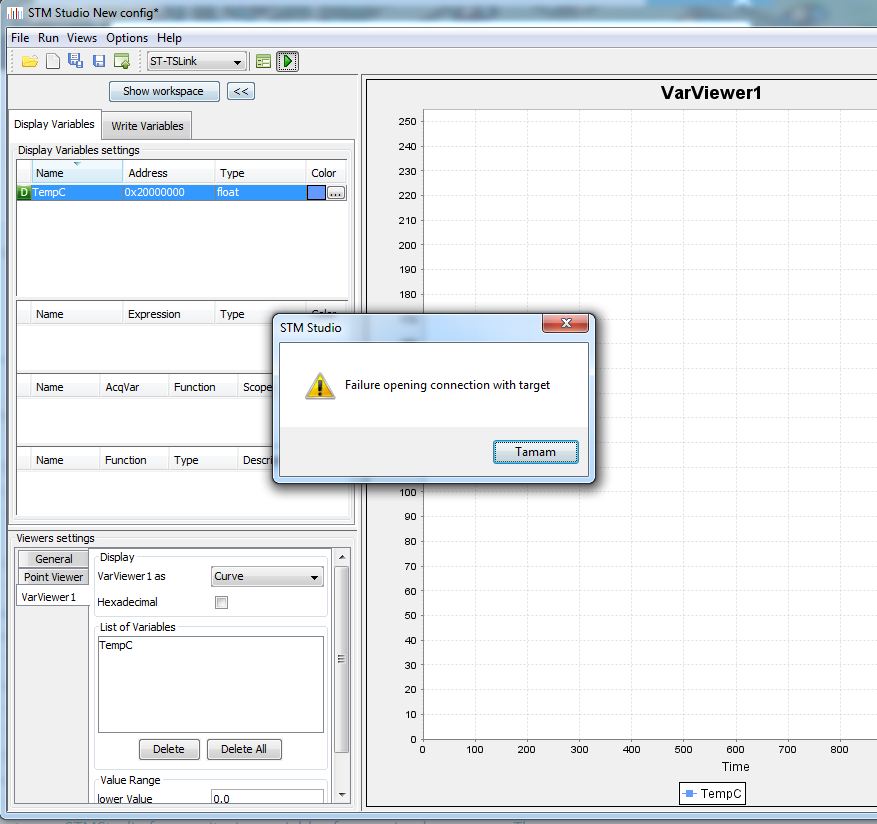Click the warning icon in the dialog
Screen dimensions: 877x824
coord(320,386)
